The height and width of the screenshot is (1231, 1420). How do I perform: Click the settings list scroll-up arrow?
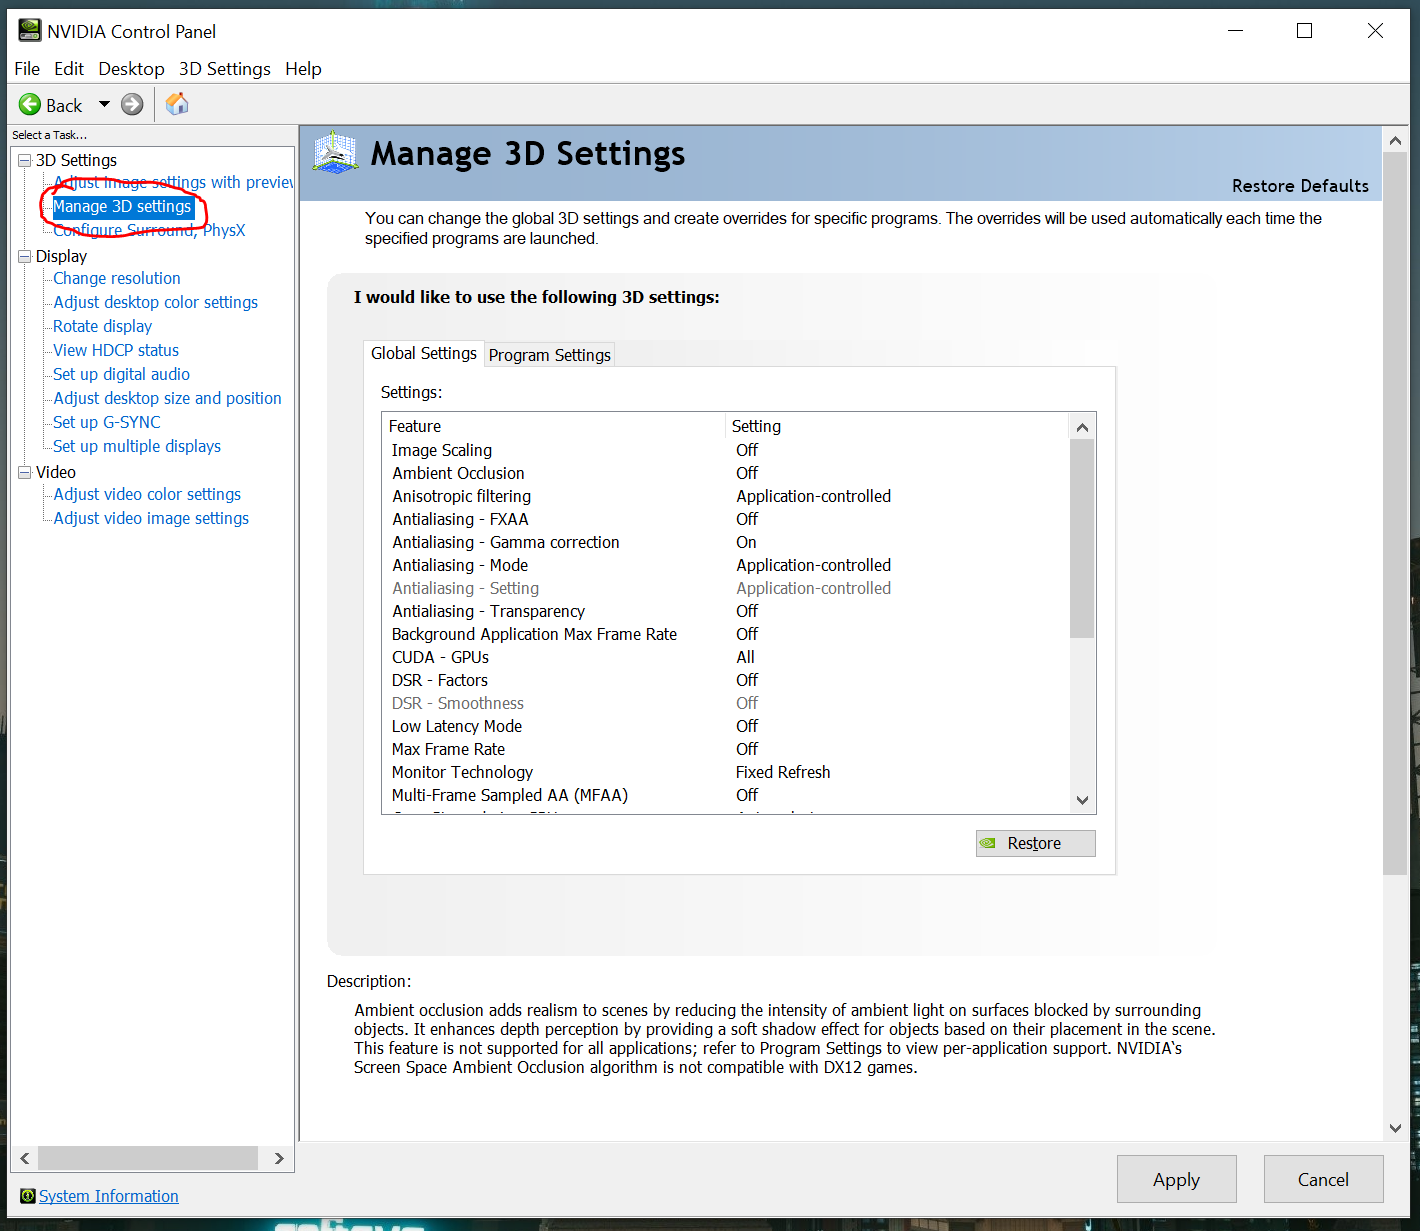point(1082,427)
